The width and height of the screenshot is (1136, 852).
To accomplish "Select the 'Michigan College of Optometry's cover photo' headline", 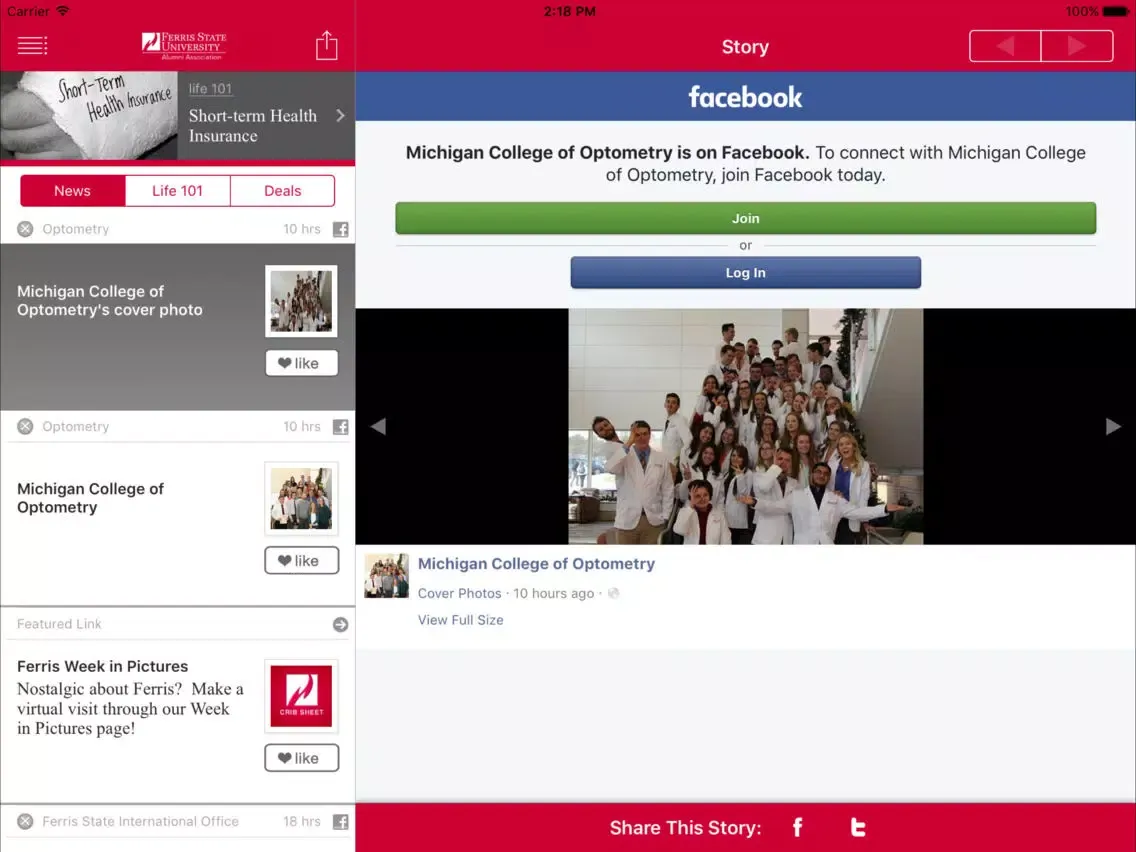I will click(110, 301).
